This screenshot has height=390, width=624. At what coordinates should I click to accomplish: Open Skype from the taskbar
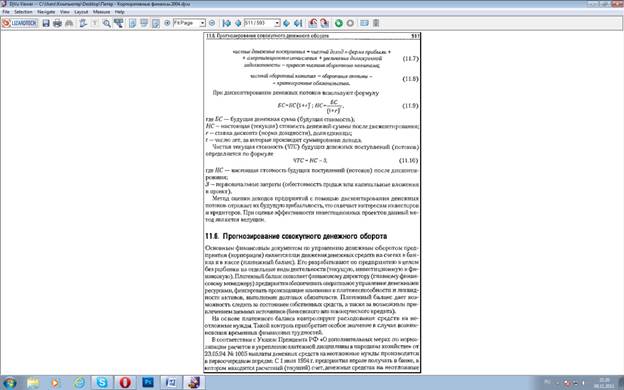102,383
